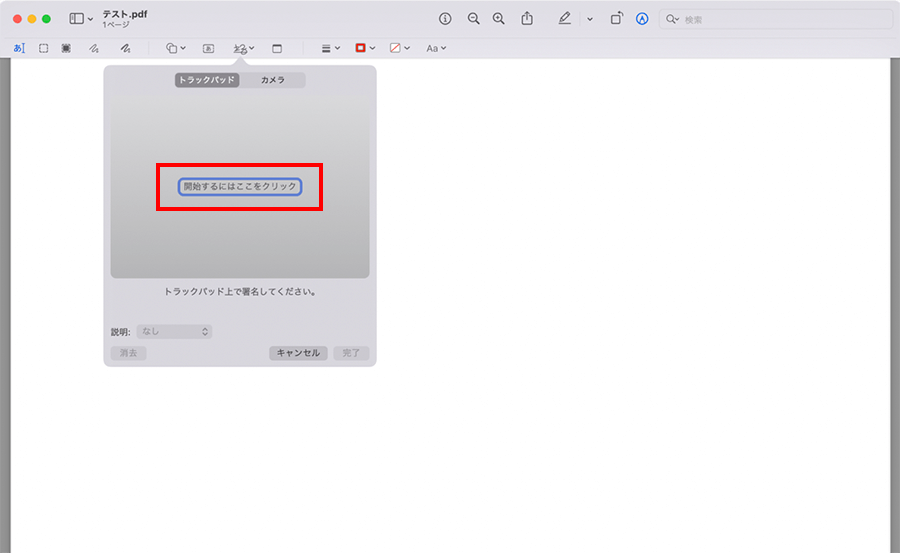This screenshot has width=900, height=553.
Task: Open the border color menu
Action: click(365, 48)
